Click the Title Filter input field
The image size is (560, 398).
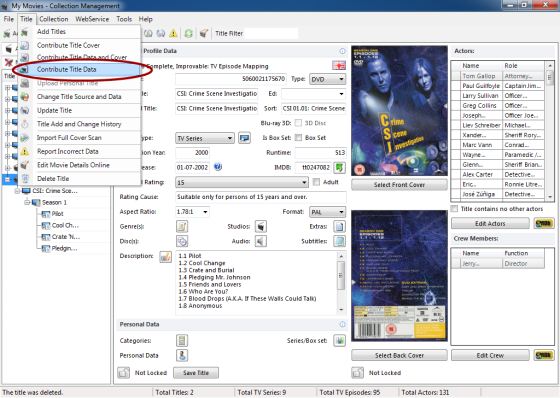pos(271,33)
